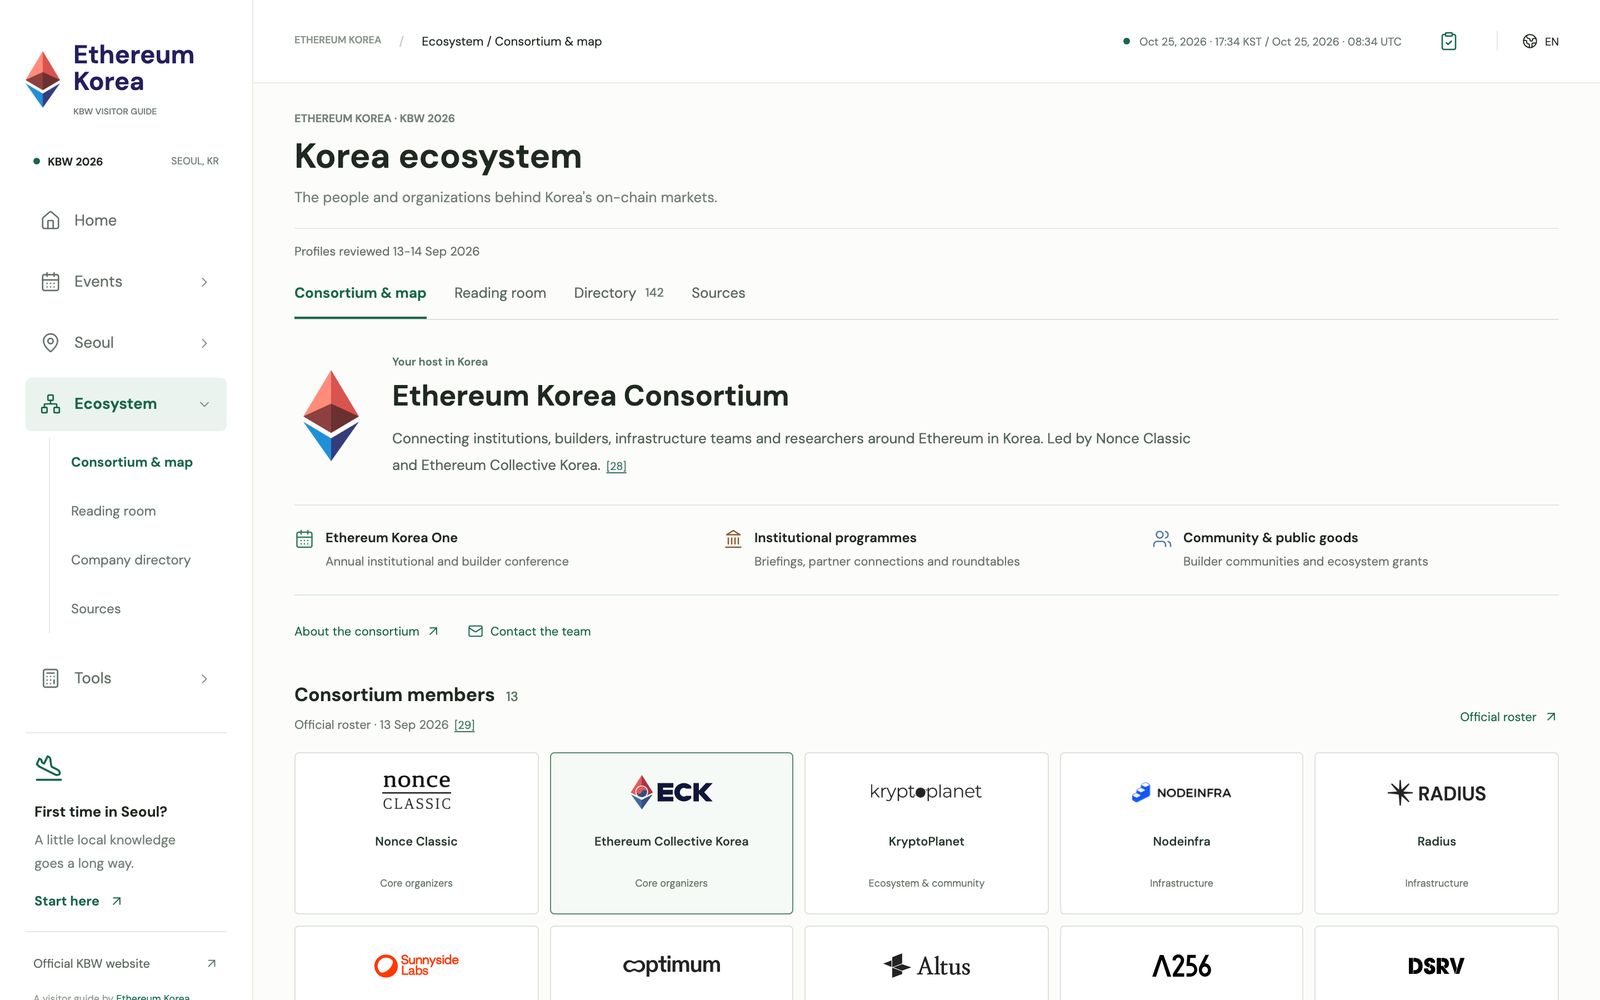The image size is (1600, 1000).
Task: Expand the Seoul sidebar section chevron
Action: coord(204,343)
